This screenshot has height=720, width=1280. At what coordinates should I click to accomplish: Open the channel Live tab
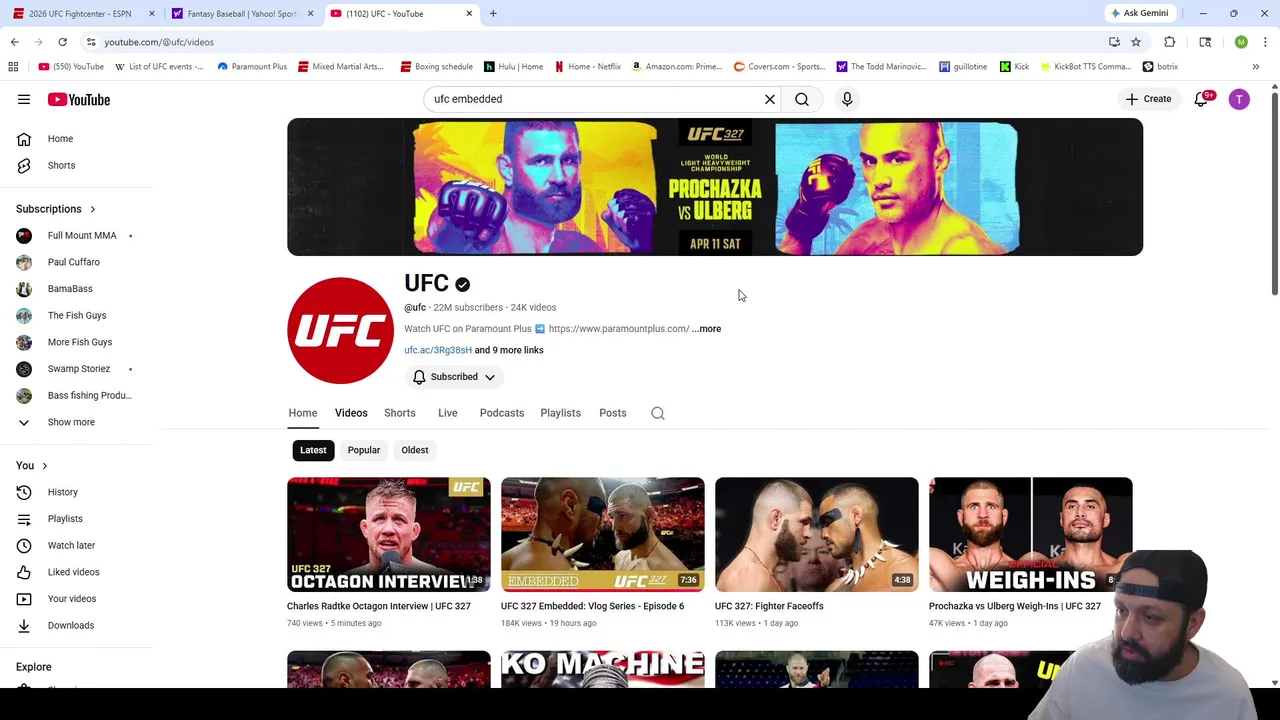tap(448, 413)
